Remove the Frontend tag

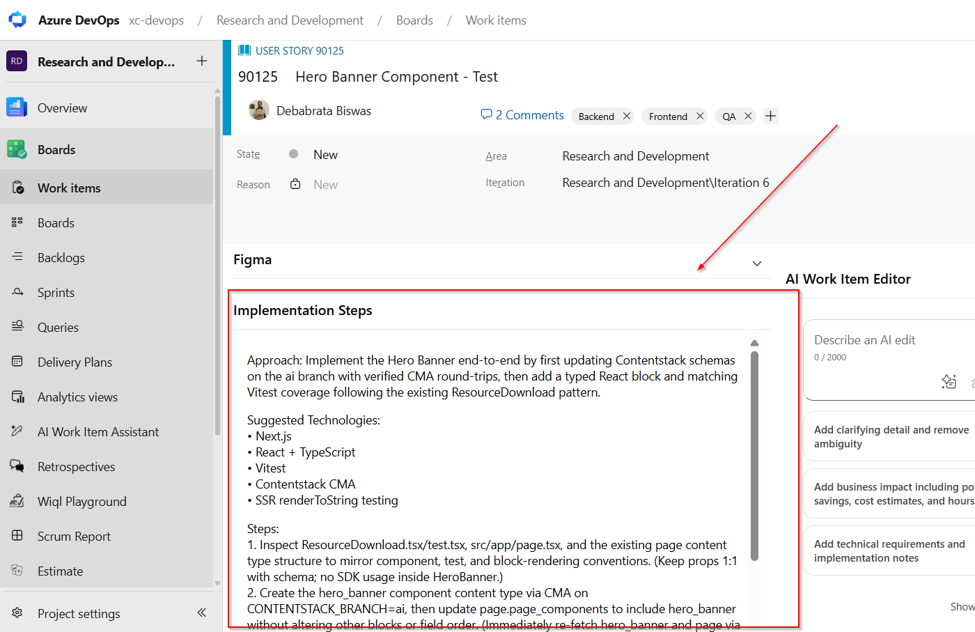pyautogui.click(x=700, y=116)
